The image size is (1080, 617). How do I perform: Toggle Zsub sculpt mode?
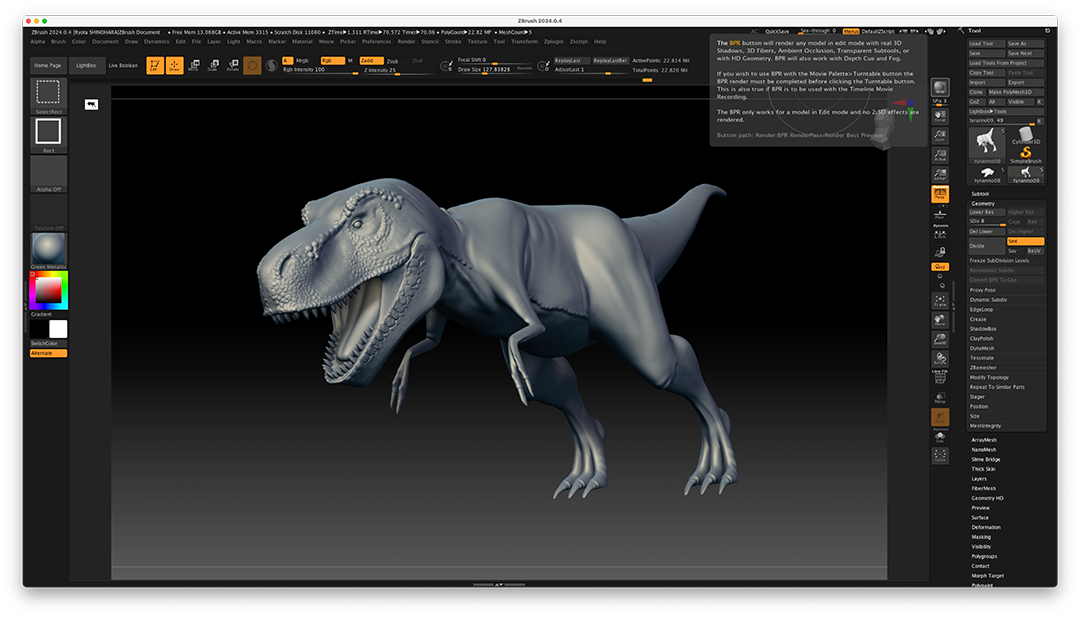tap(393, 61)
